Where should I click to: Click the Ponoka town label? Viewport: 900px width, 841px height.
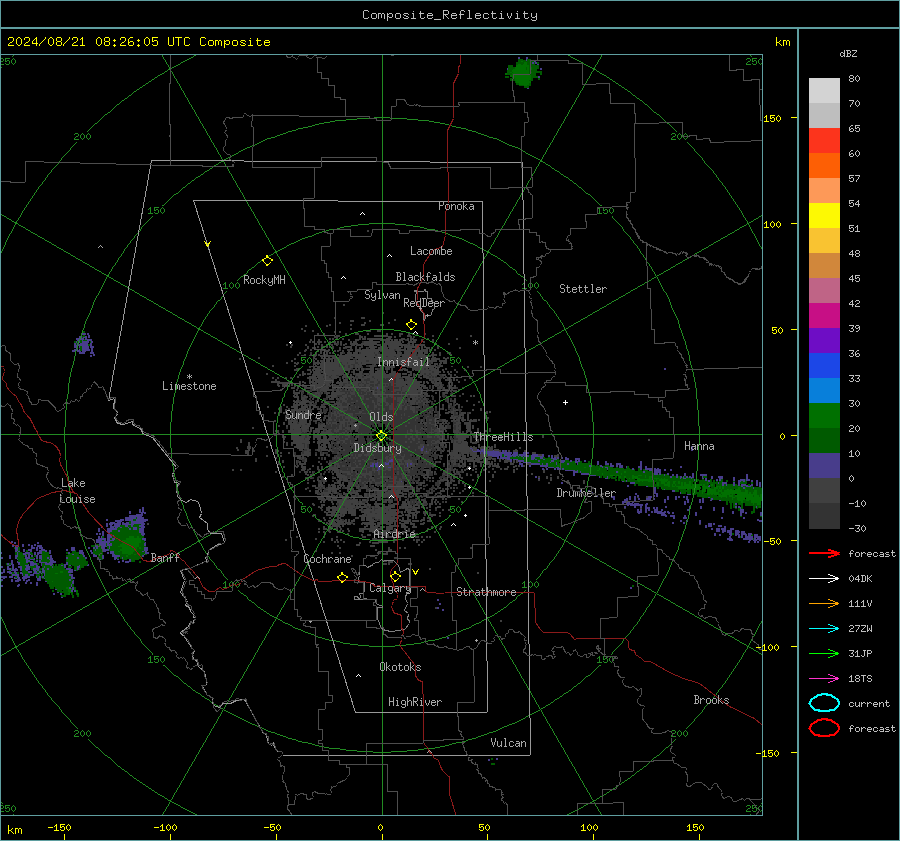(x=456, y=206)
